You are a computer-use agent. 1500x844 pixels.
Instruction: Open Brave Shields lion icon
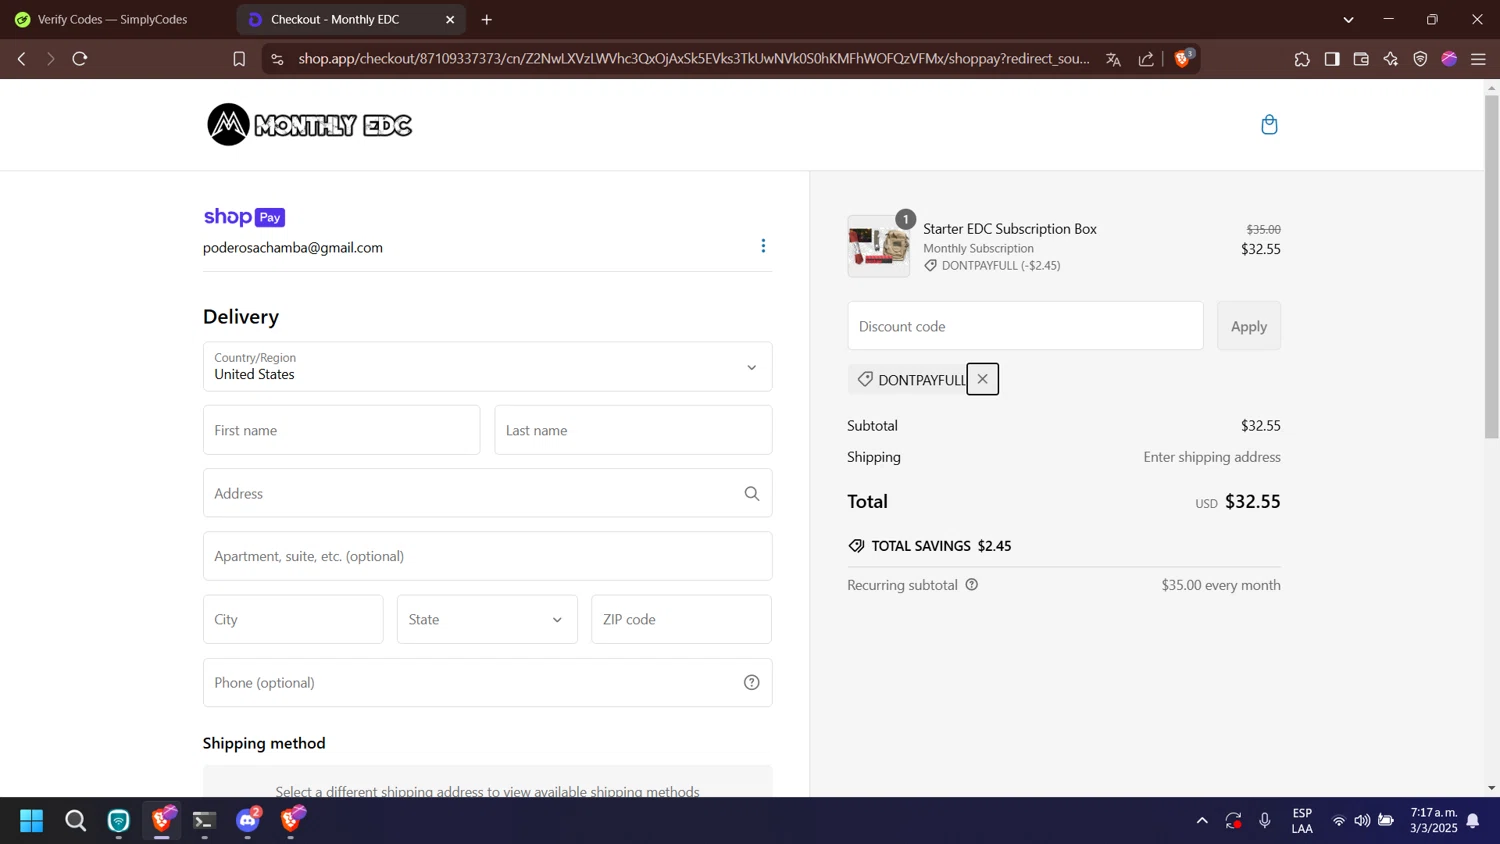[x=1183, y=58]
